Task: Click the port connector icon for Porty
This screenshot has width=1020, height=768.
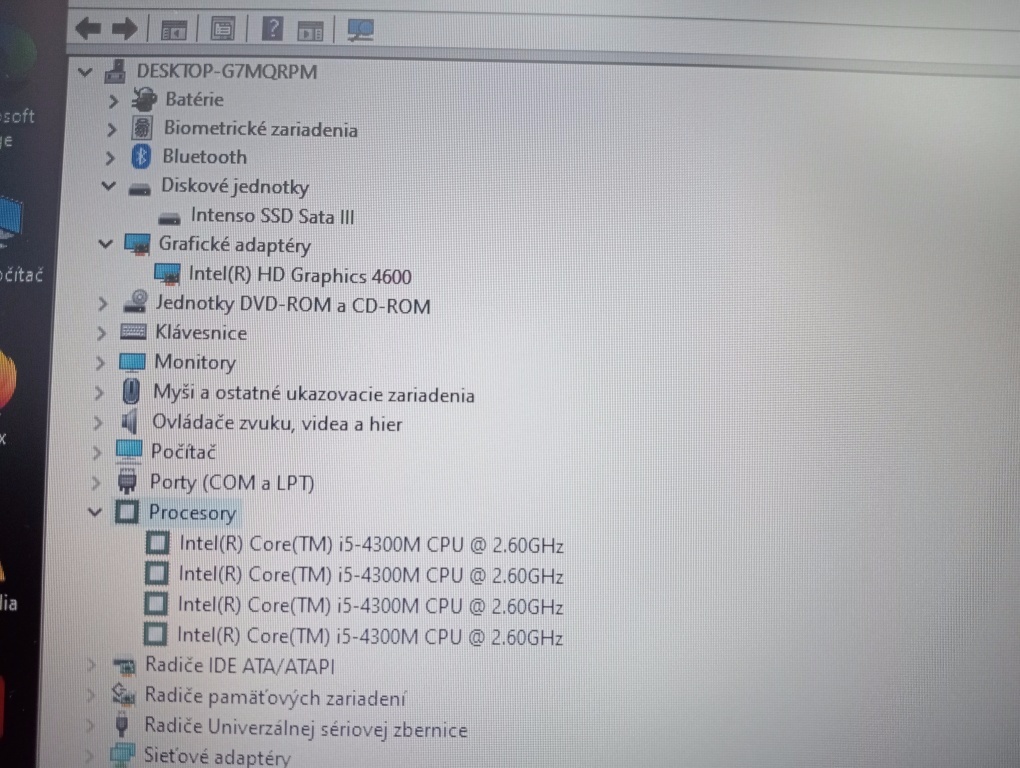Action: [x=127, y=481]
